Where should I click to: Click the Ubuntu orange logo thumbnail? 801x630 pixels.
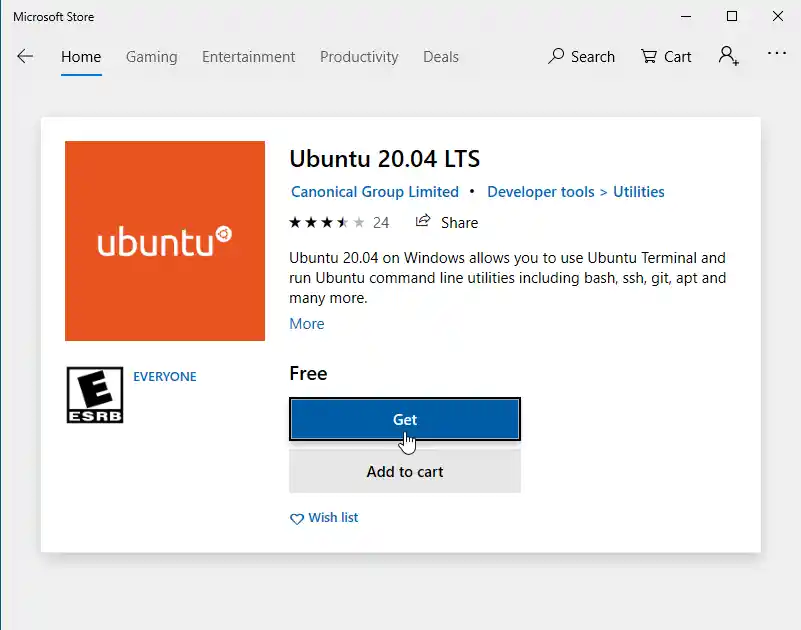coord(164,241)
